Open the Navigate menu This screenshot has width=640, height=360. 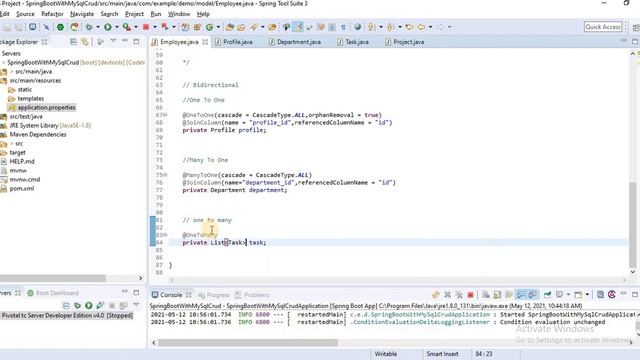(82, 14)
